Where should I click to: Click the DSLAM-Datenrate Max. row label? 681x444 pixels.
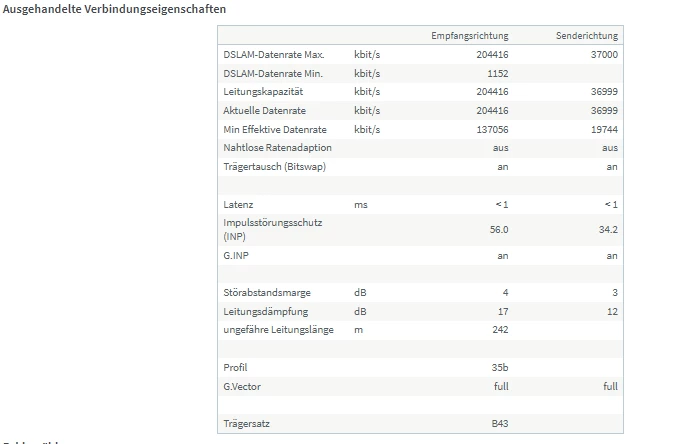pyautogui.click(x=274, y=55)
